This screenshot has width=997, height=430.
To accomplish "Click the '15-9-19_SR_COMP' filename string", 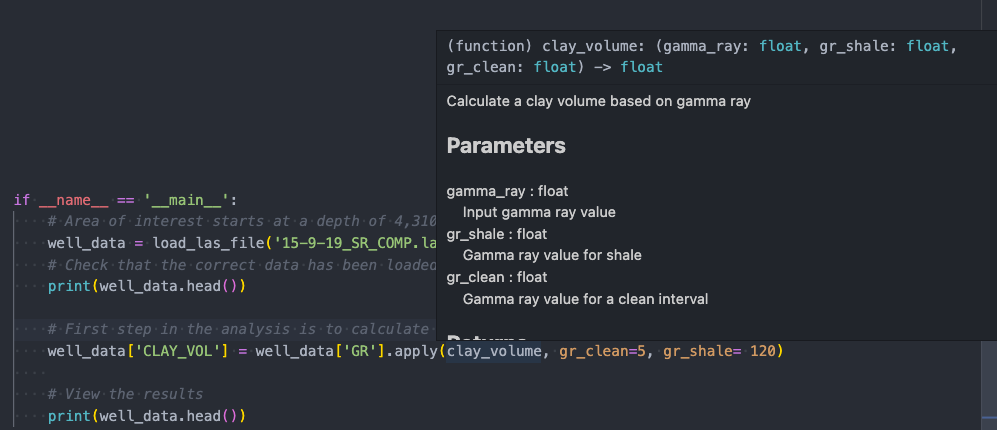I will 370,243.
